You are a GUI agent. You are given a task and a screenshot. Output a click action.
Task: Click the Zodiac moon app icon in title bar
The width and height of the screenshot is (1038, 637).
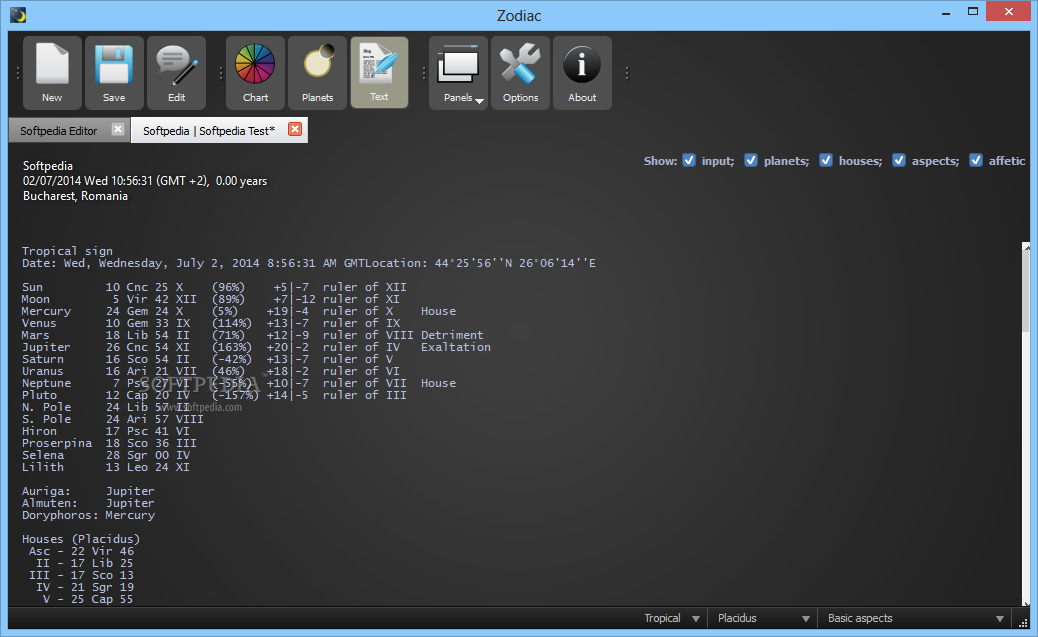pos(18,15)
